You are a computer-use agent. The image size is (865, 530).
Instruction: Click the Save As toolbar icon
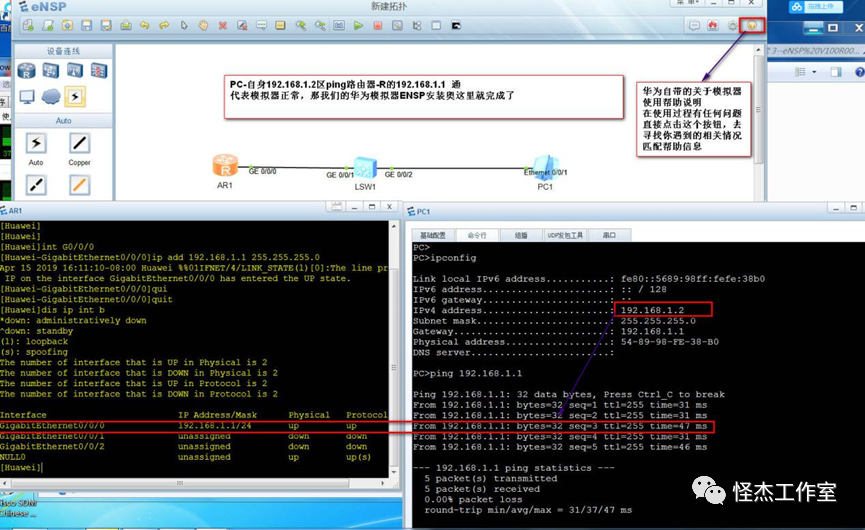[x=106, y=25]
